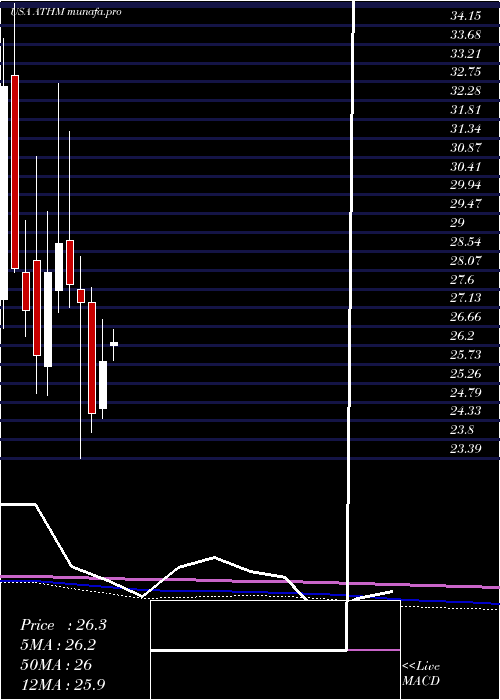The width and height of the screenshot is (500, 700).
Task: Click the 28.07 price axis label
Action: 466,261
